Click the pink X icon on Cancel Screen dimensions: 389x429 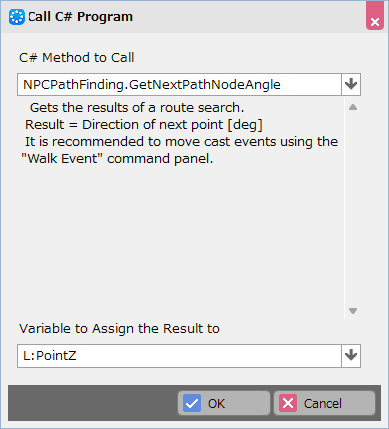tap(288, 403)
